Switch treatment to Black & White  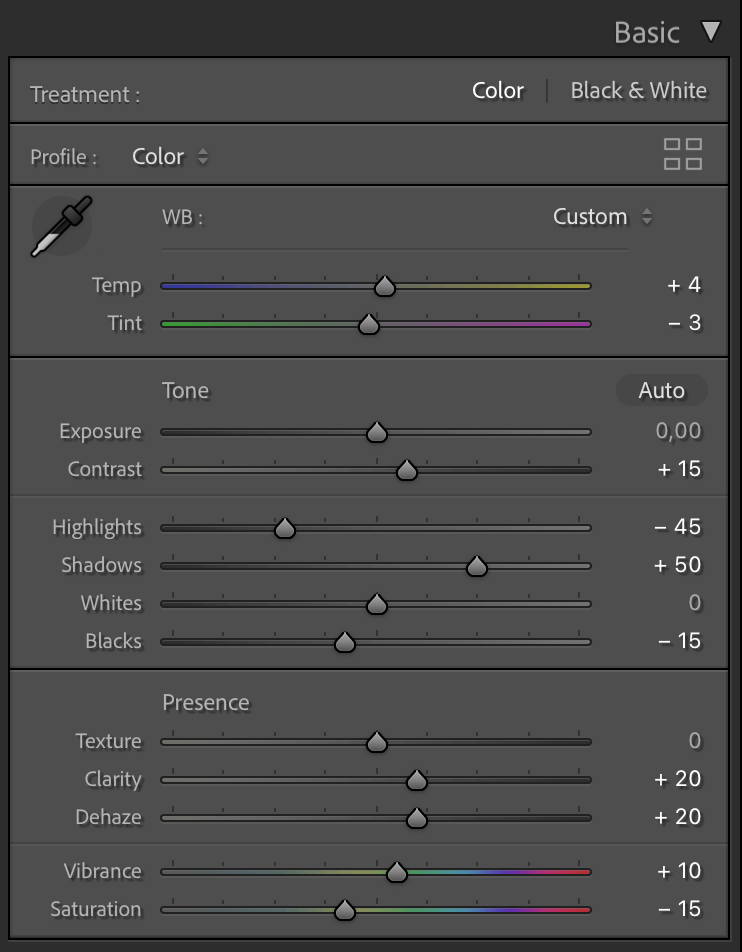638,90
